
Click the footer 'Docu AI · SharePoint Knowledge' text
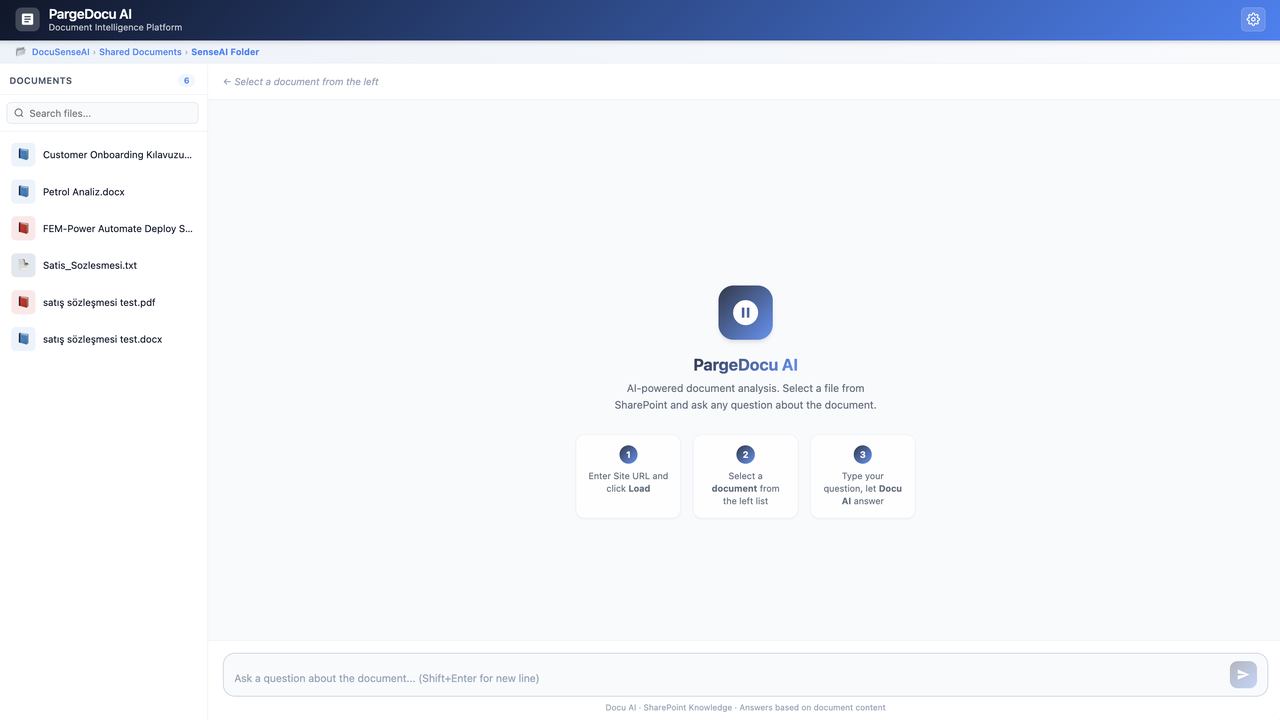click(x=745, y=707)
